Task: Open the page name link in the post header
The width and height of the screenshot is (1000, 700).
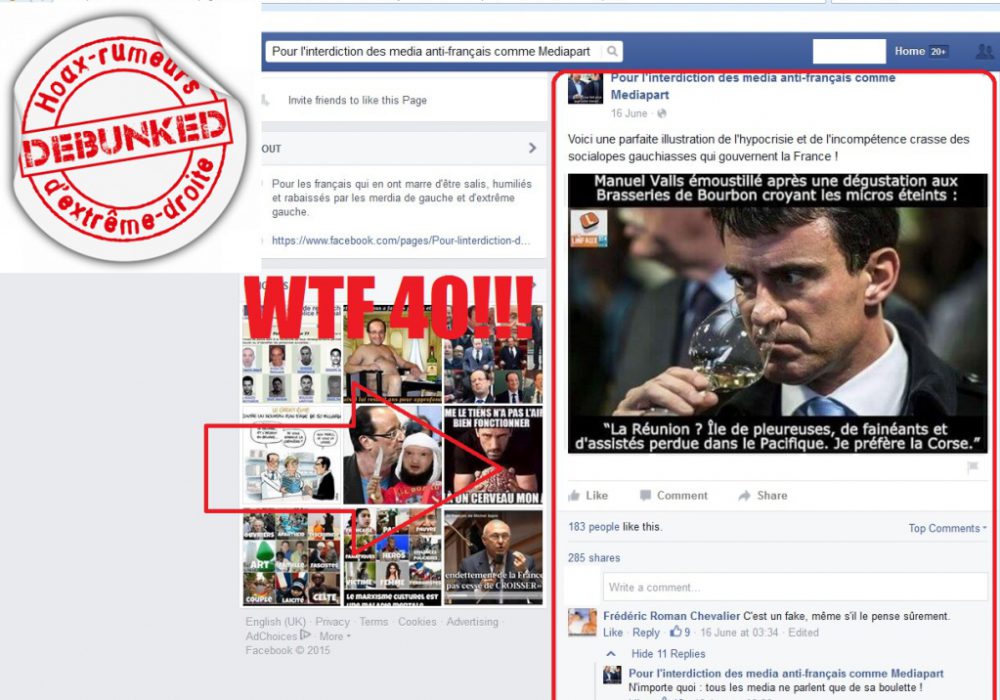Action: [x=753, y=86]
